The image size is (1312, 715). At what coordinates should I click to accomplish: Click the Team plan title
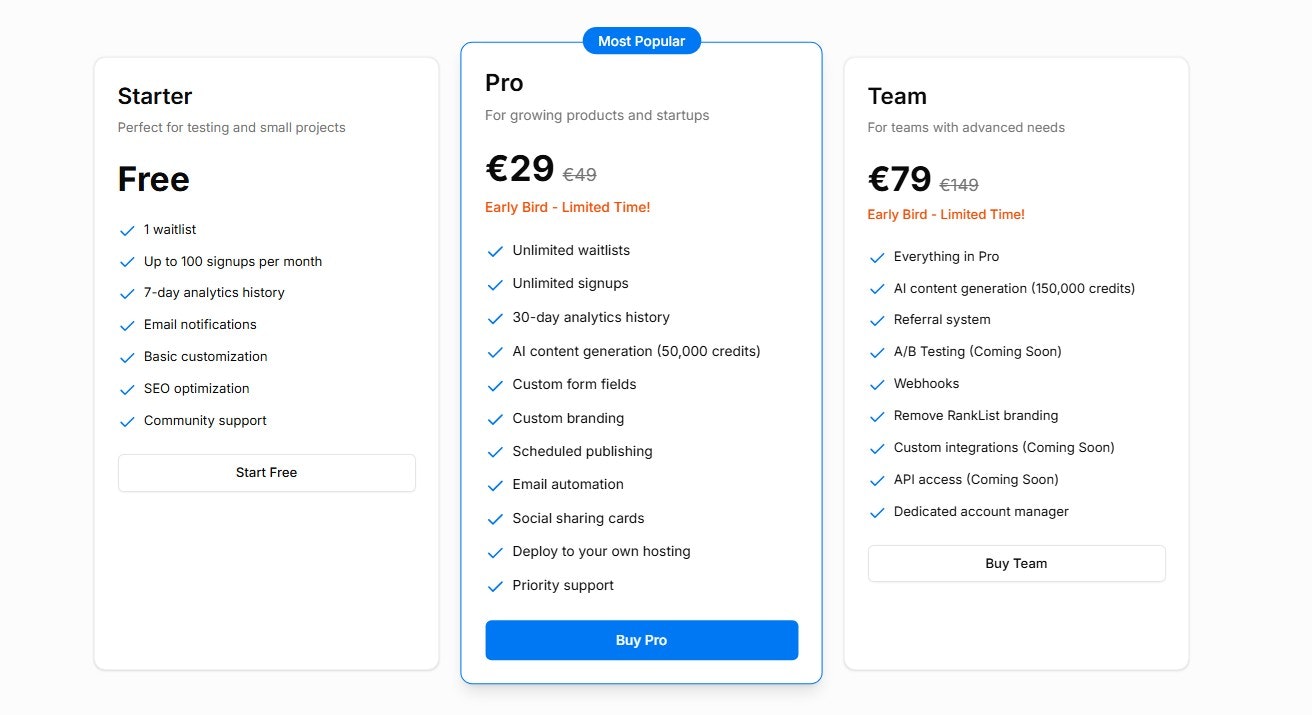click(x=897, y=96)
